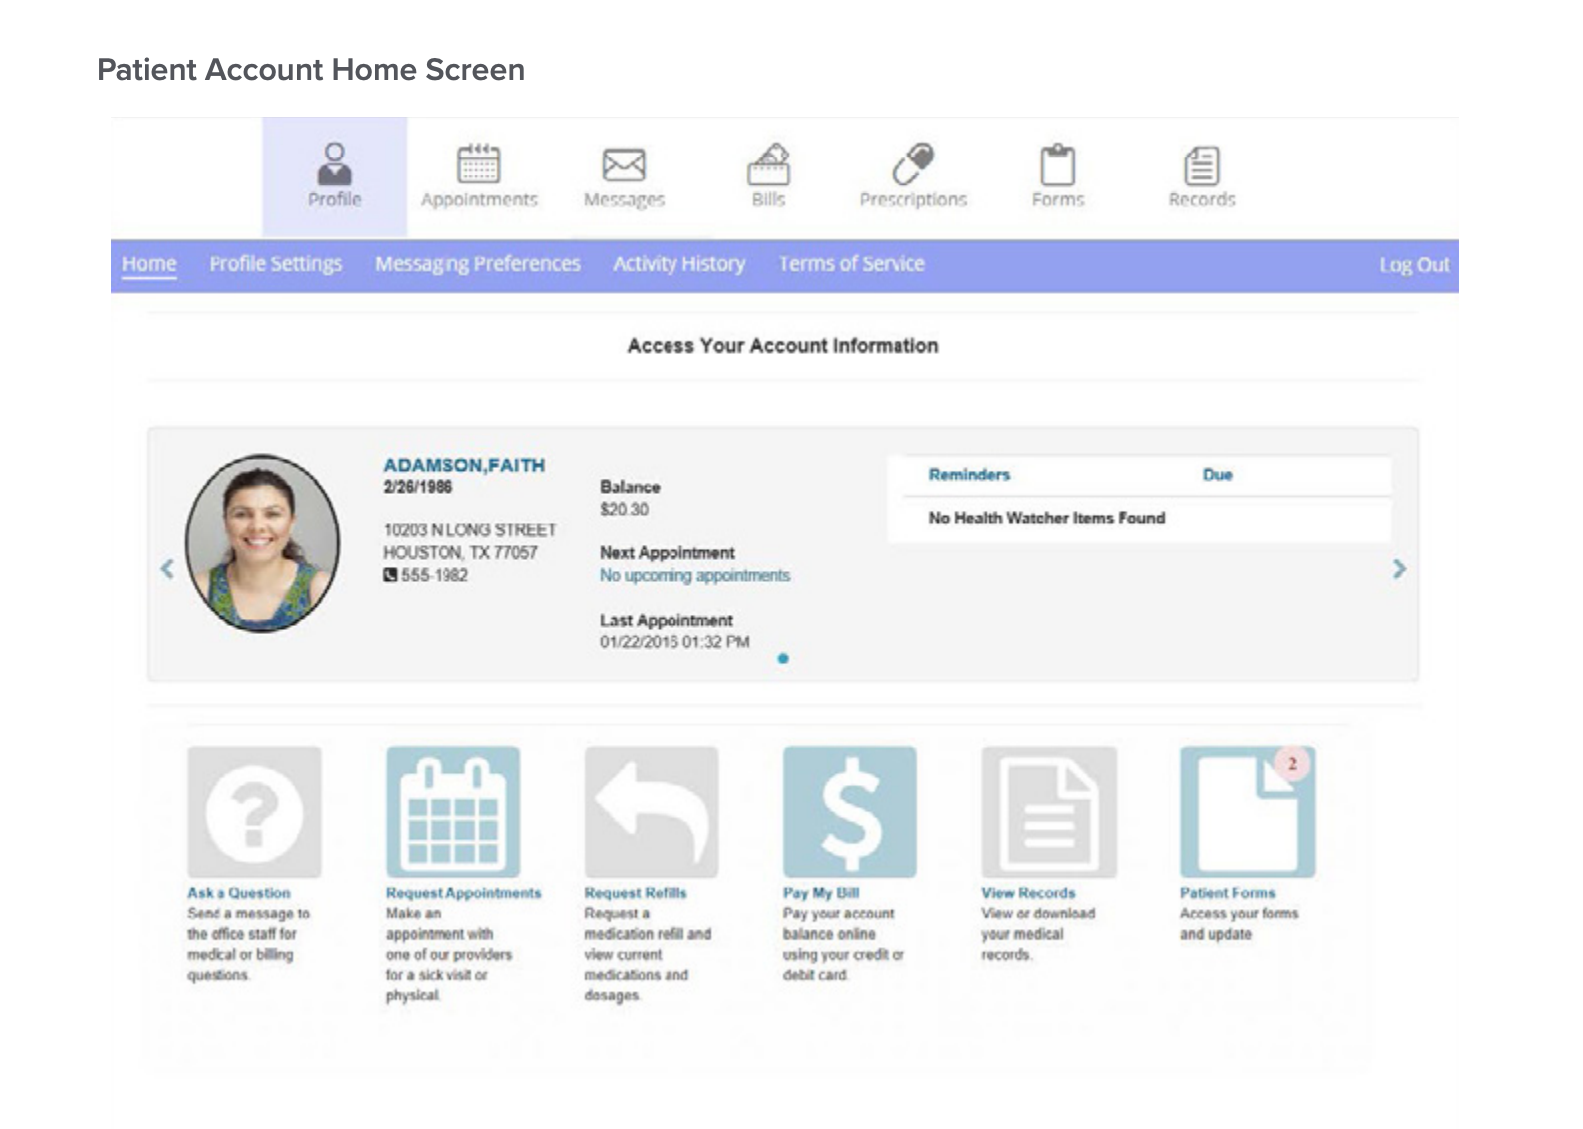The width and height of the screenshot is (1583, 1129).
Task: Click the Log Out link
Action: tap(1414, 265)
